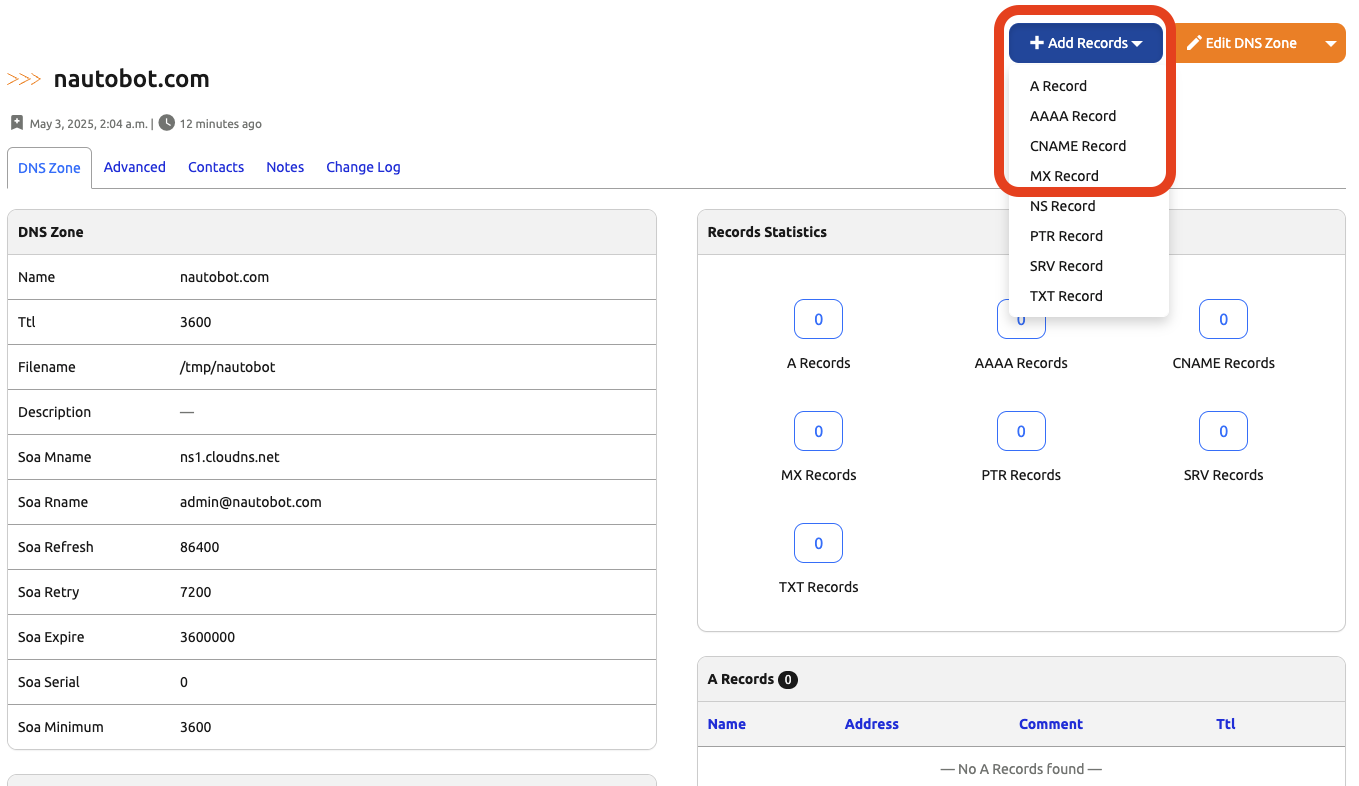1359x786 pixels.
Task: Select CNAME Record menu entry
Action: [1077, 146]
